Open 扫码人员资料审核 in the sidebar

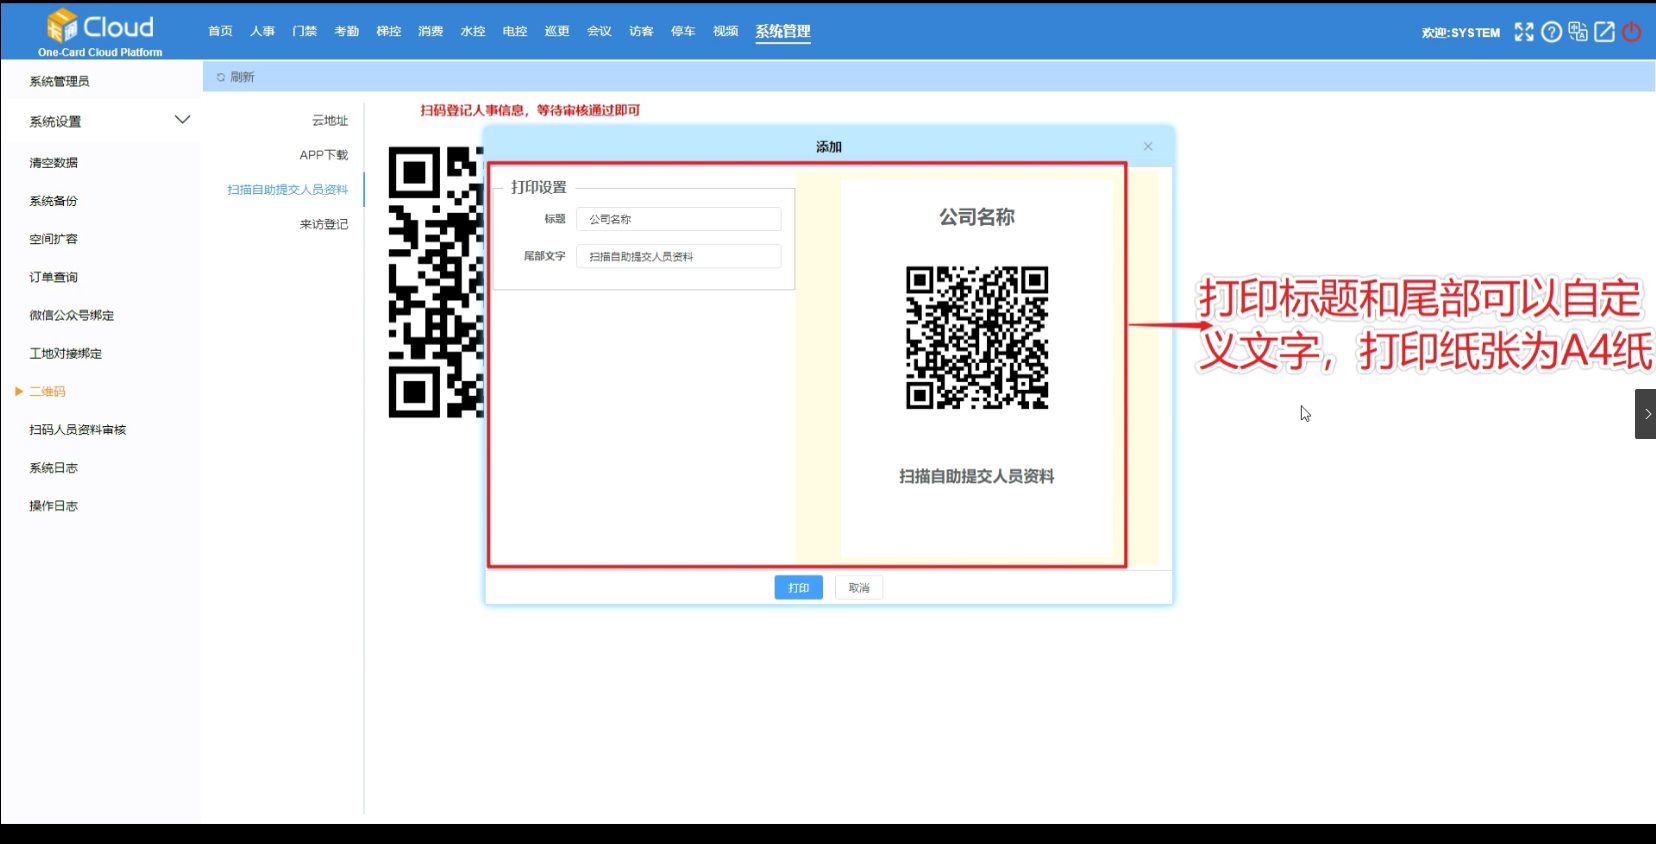coord(77,430)
